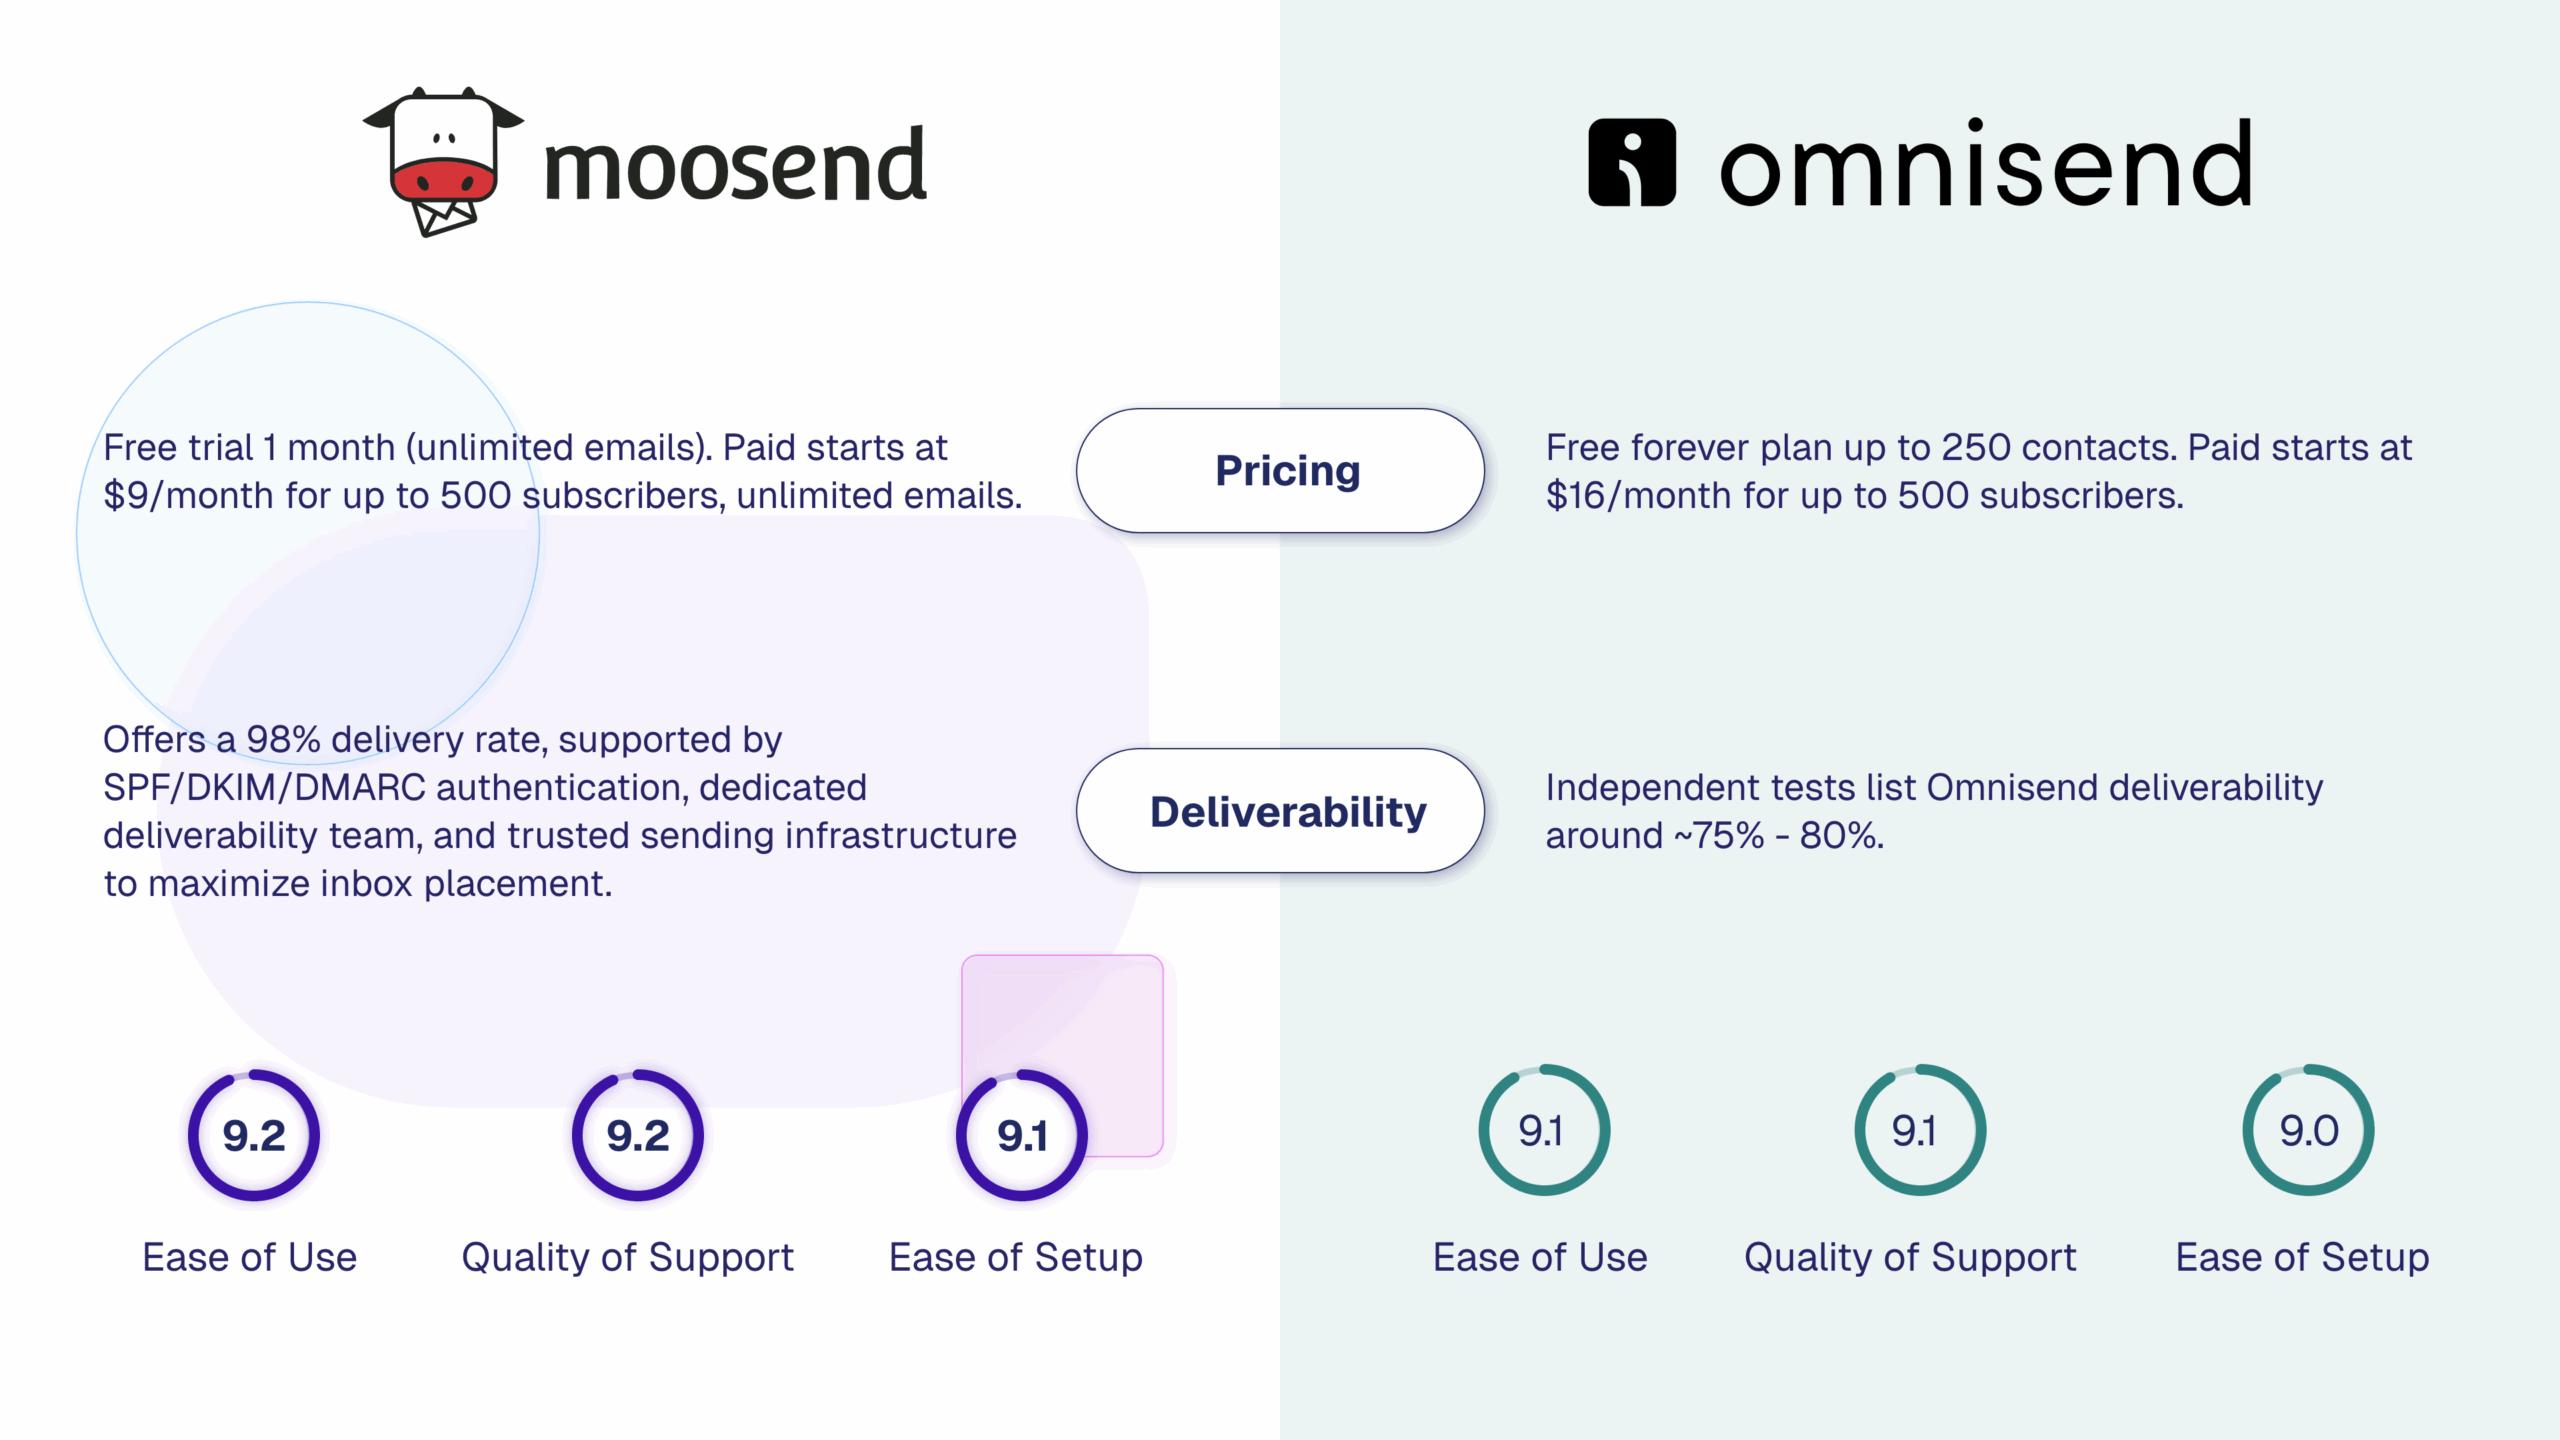Click the Moosend cow mascot logo
2560x1440 pixels.
(444, 160)
